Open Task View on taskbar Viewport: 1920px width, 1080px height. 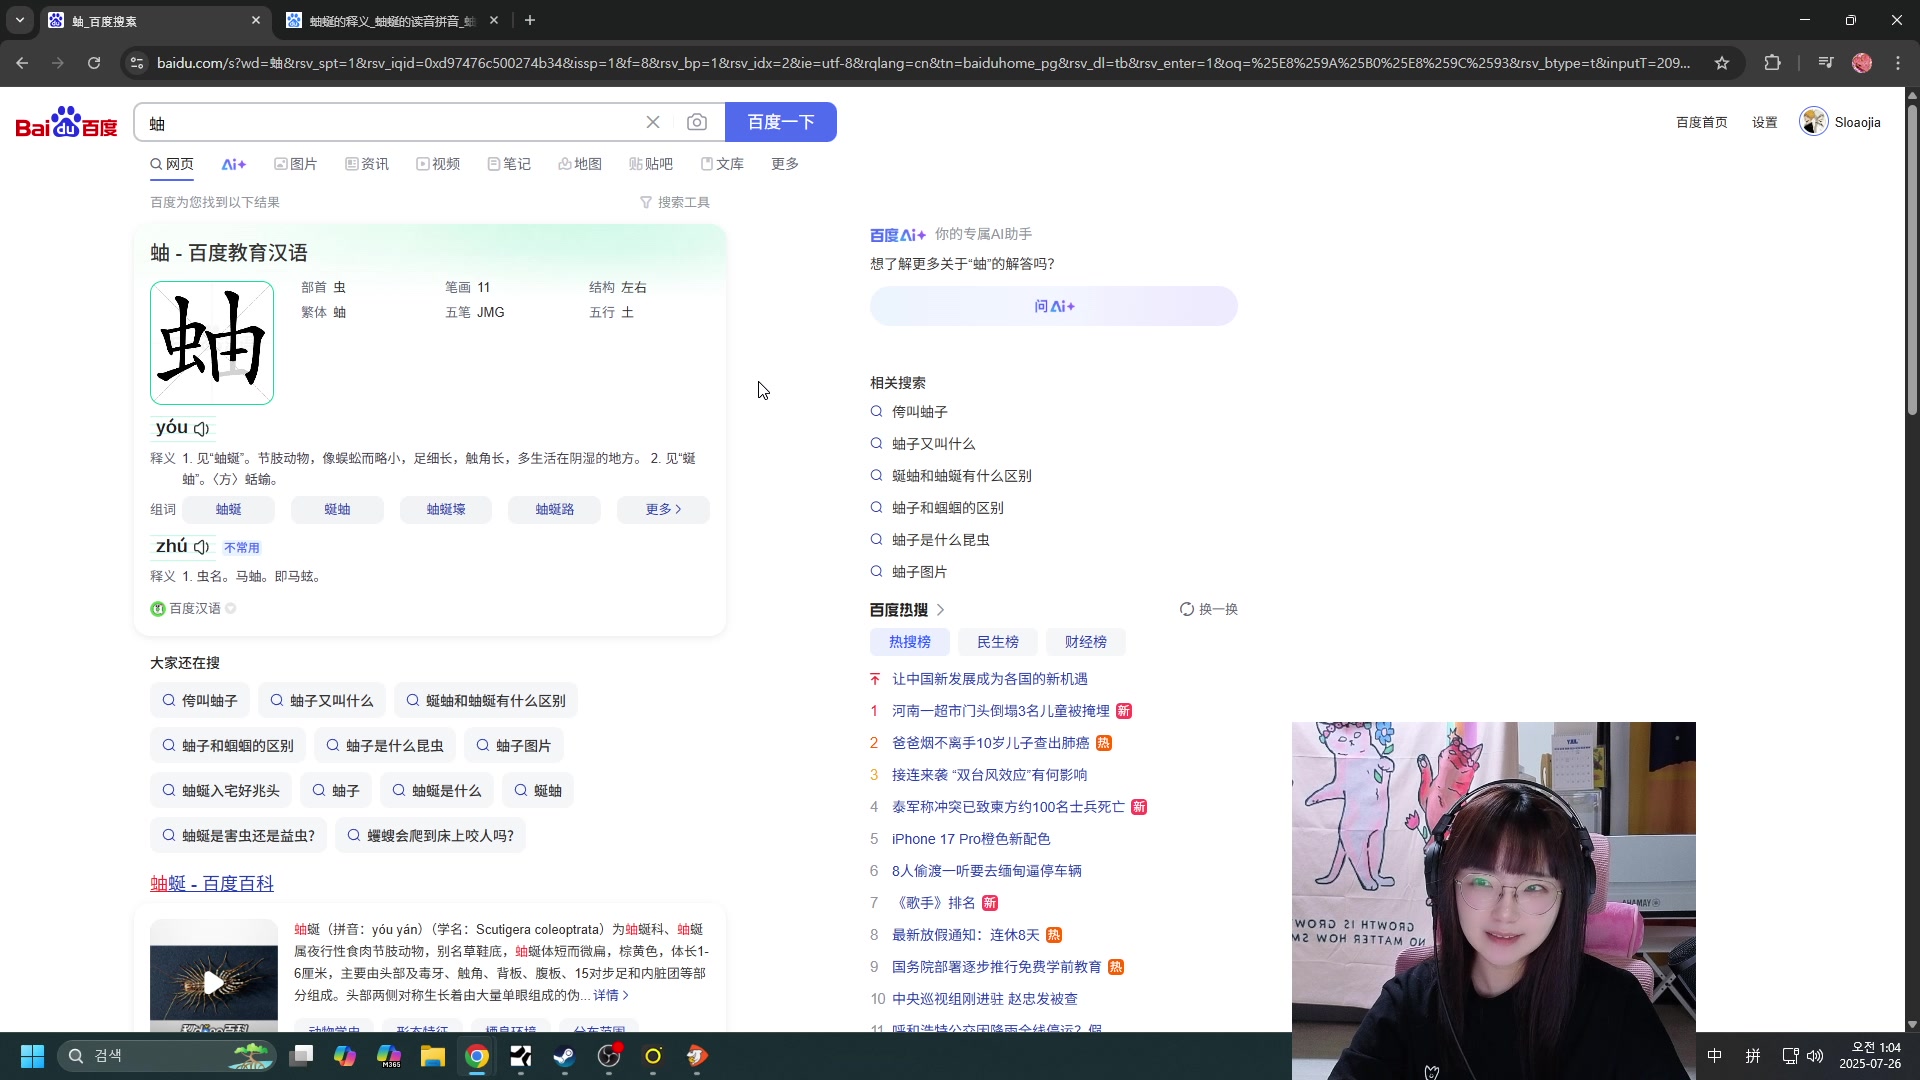point(301,1056)
